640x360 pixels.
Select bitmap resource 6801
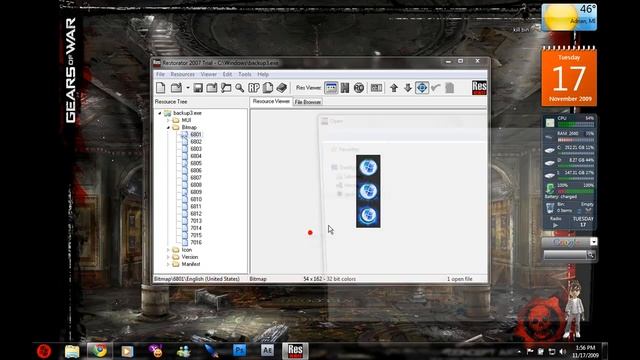(x=196, y=134)
